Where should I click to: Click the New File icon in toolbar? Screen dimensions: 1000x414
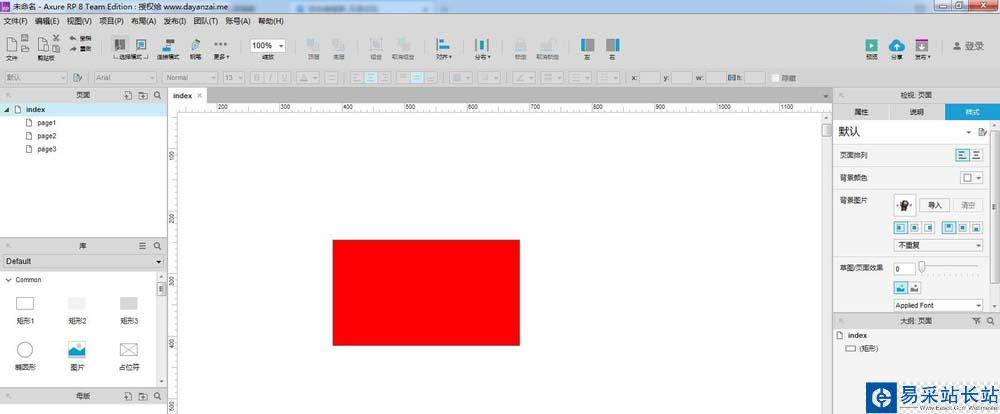11,45
